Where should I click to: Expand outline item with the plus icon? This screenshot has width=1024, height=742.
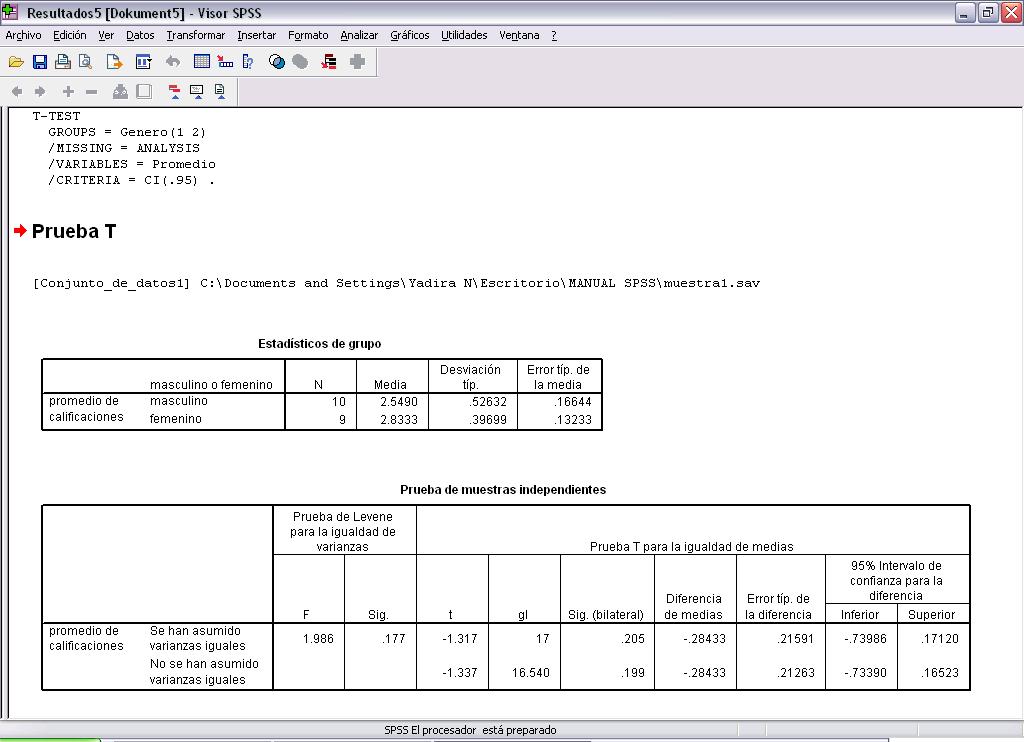pyautogui.click(x=68, y=91)
